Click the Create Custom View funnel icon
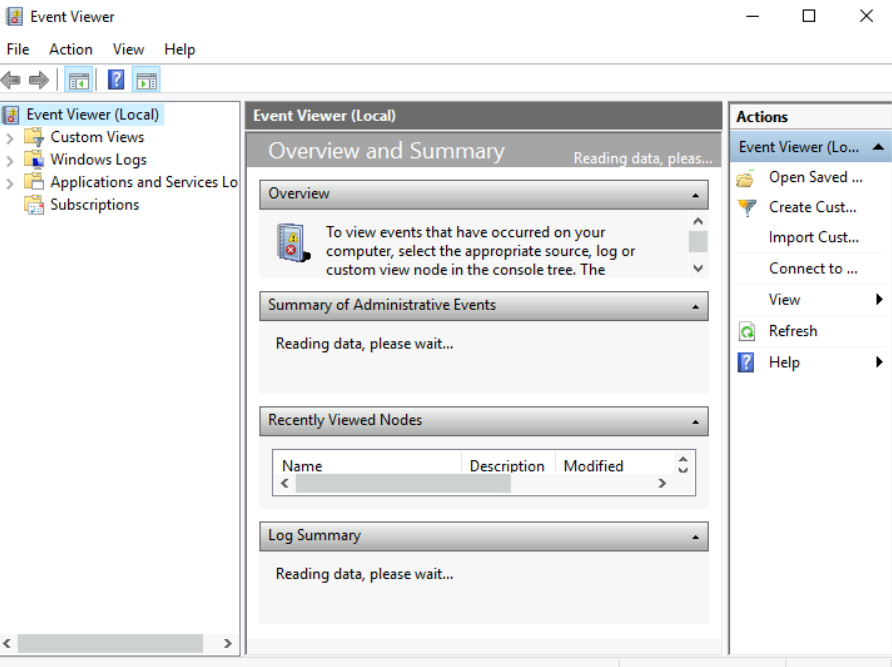Viewport: 892px width, 667px height. [x=747, y=208]
